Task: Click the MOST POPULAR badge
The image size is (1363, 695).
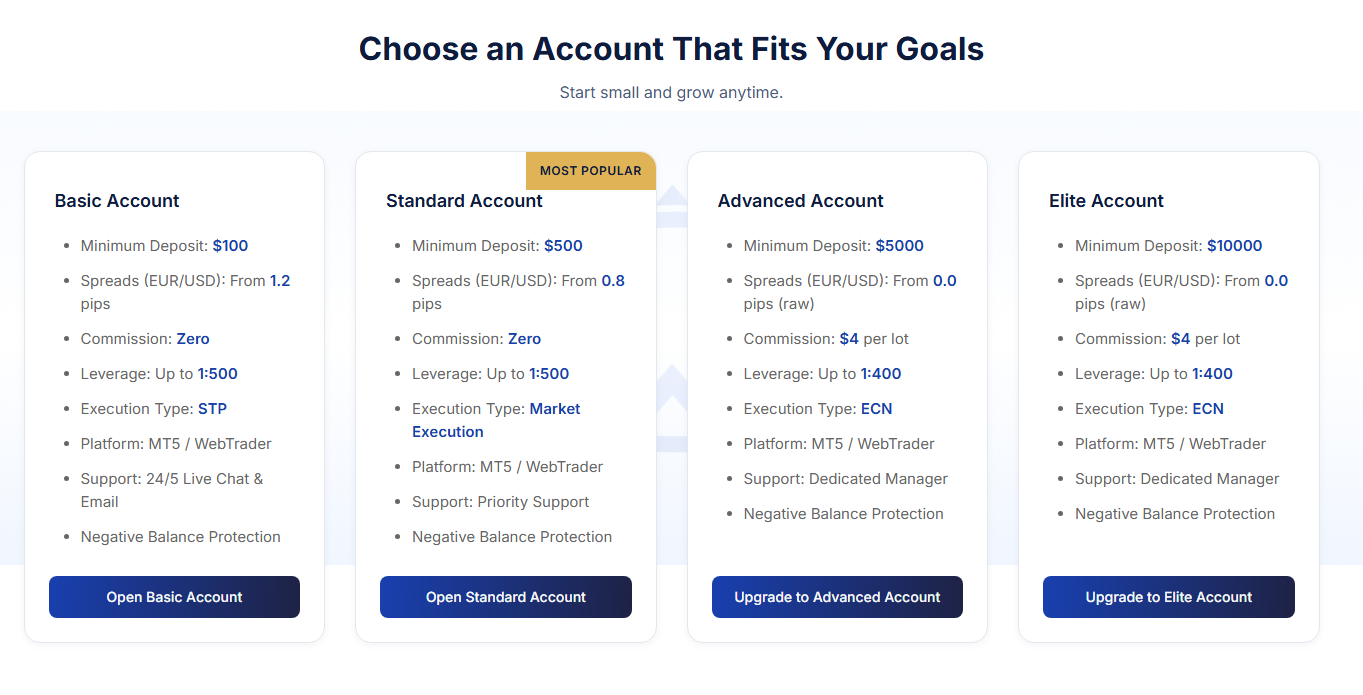Action: [590, 171]
